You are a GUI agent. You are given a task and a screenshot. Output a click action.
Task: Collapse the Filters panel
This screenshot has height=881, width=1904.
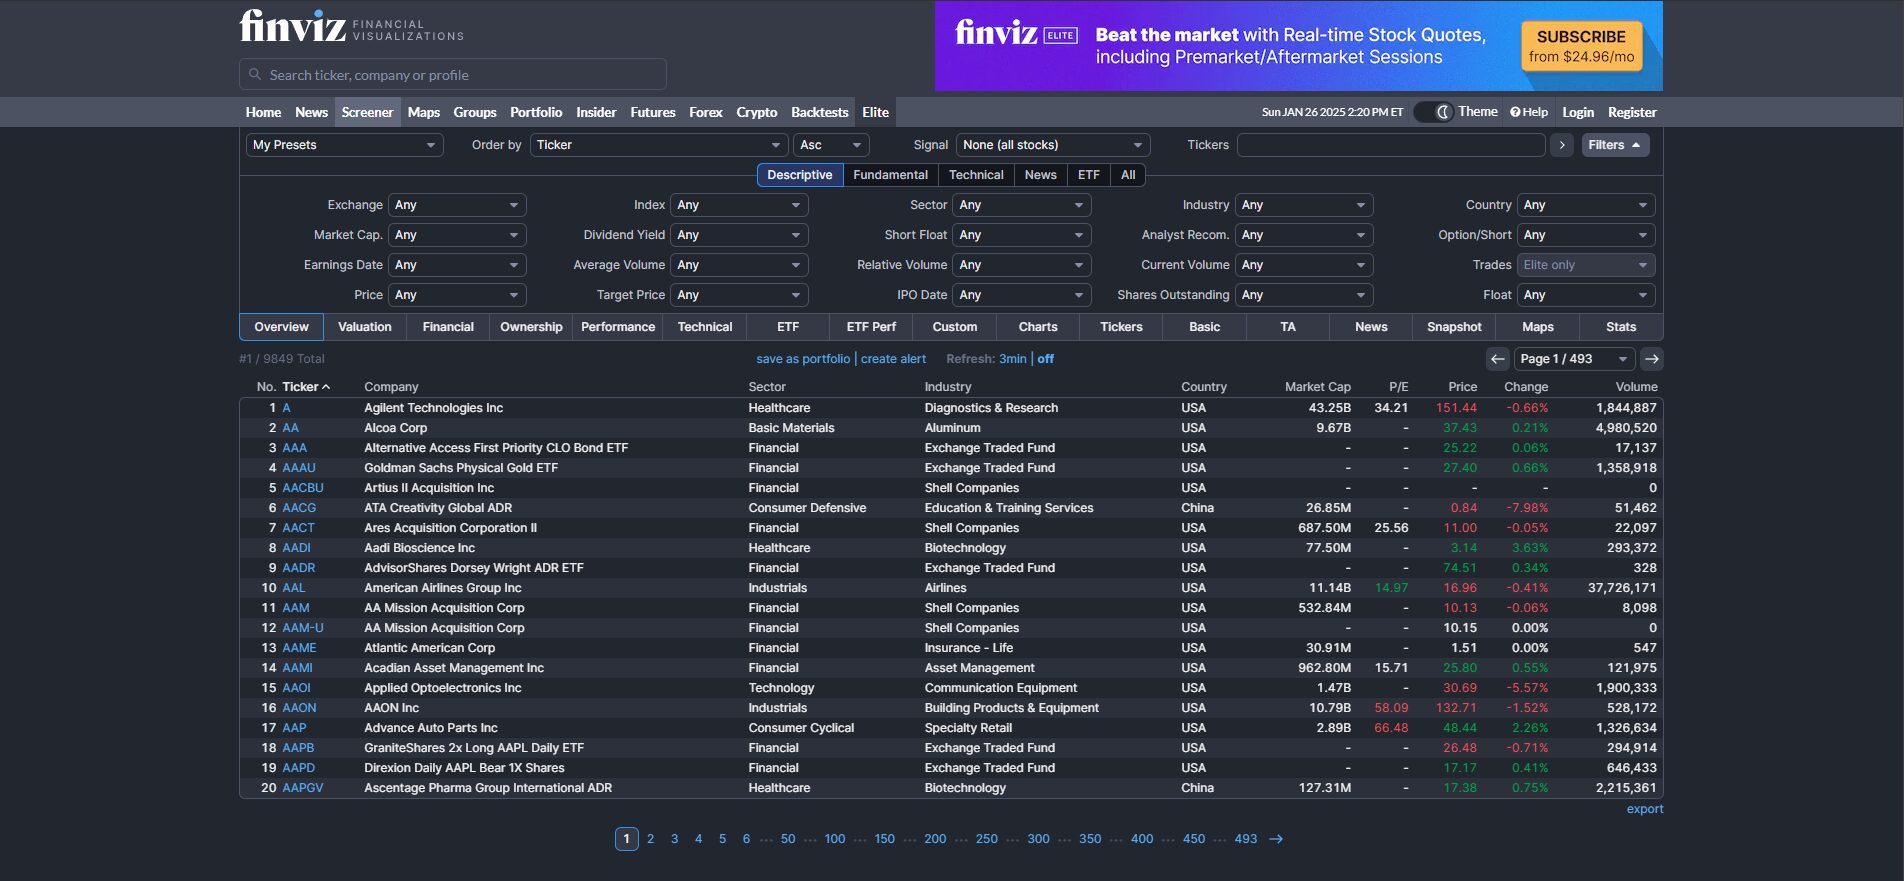click(x=1615, y=145)
